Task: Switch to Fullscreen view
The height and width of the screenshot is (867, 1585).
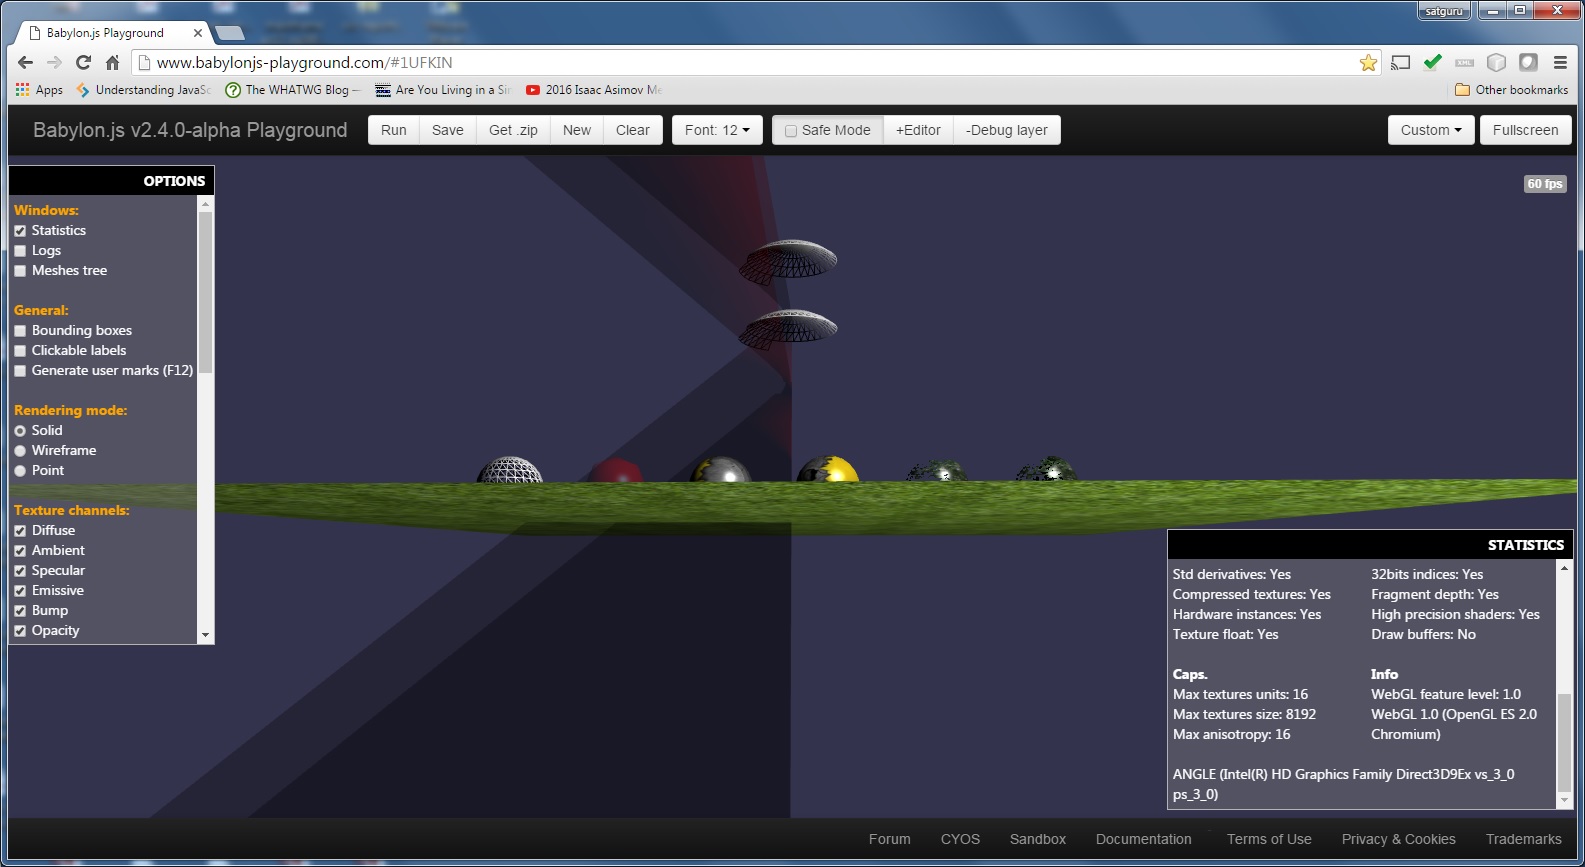Action: coord(1525,130)
